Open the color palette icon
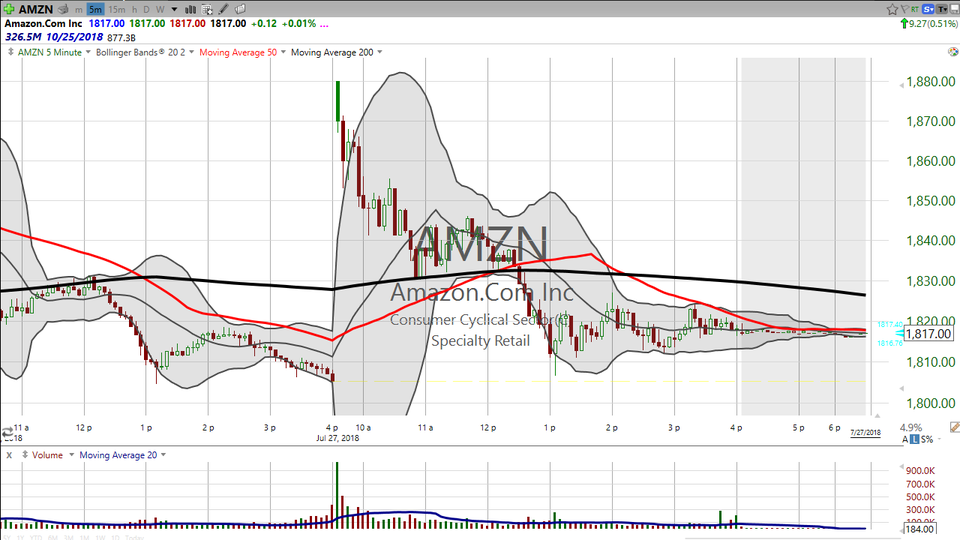960x540 pixels. (x=240, y=9)
